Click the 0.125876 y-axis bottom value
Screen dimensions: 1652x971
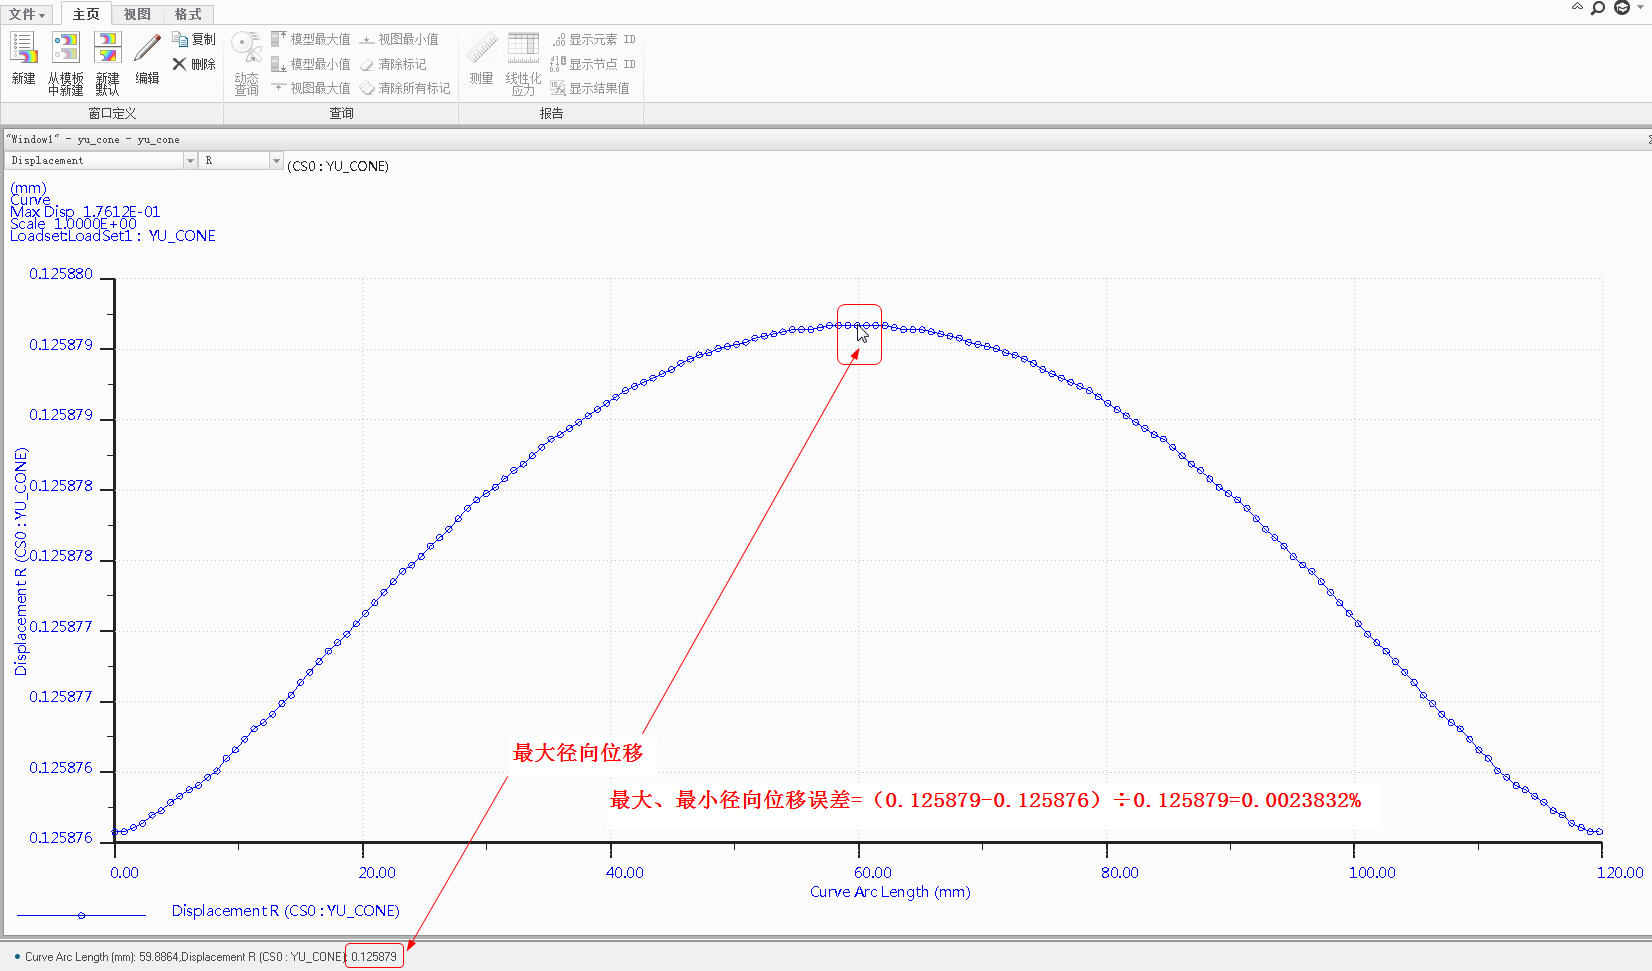click(x=61, y=838)
